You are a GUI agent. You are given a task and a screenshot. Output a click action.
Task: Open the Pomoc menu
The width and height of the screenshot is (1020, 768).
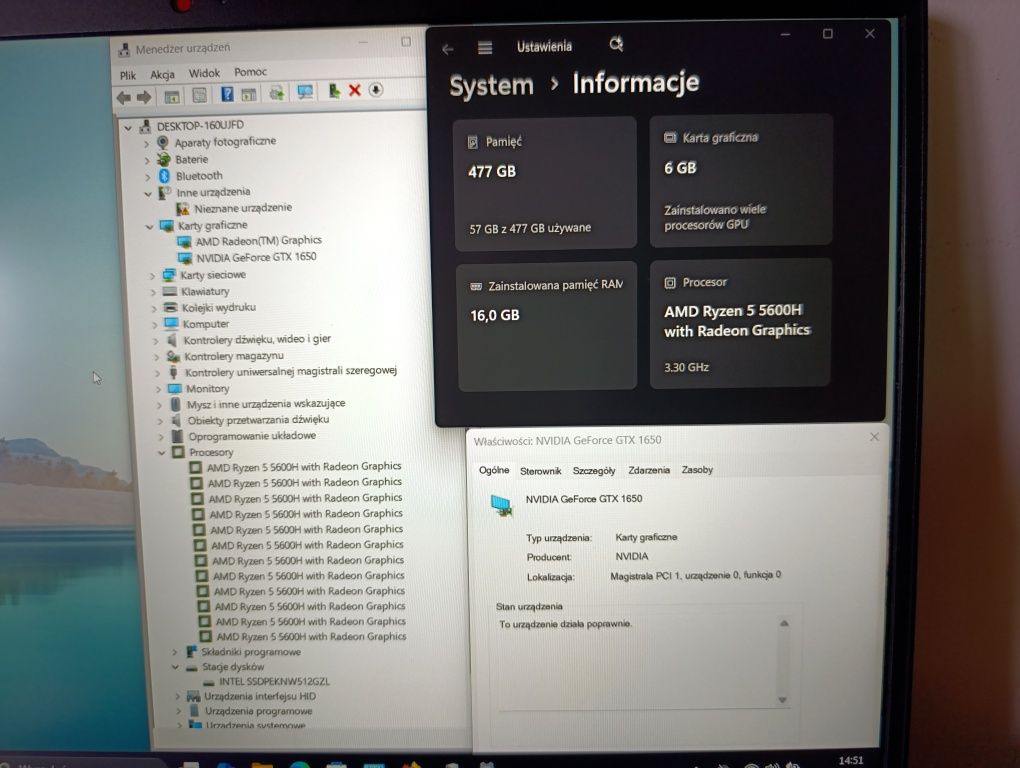click(250, 72)
